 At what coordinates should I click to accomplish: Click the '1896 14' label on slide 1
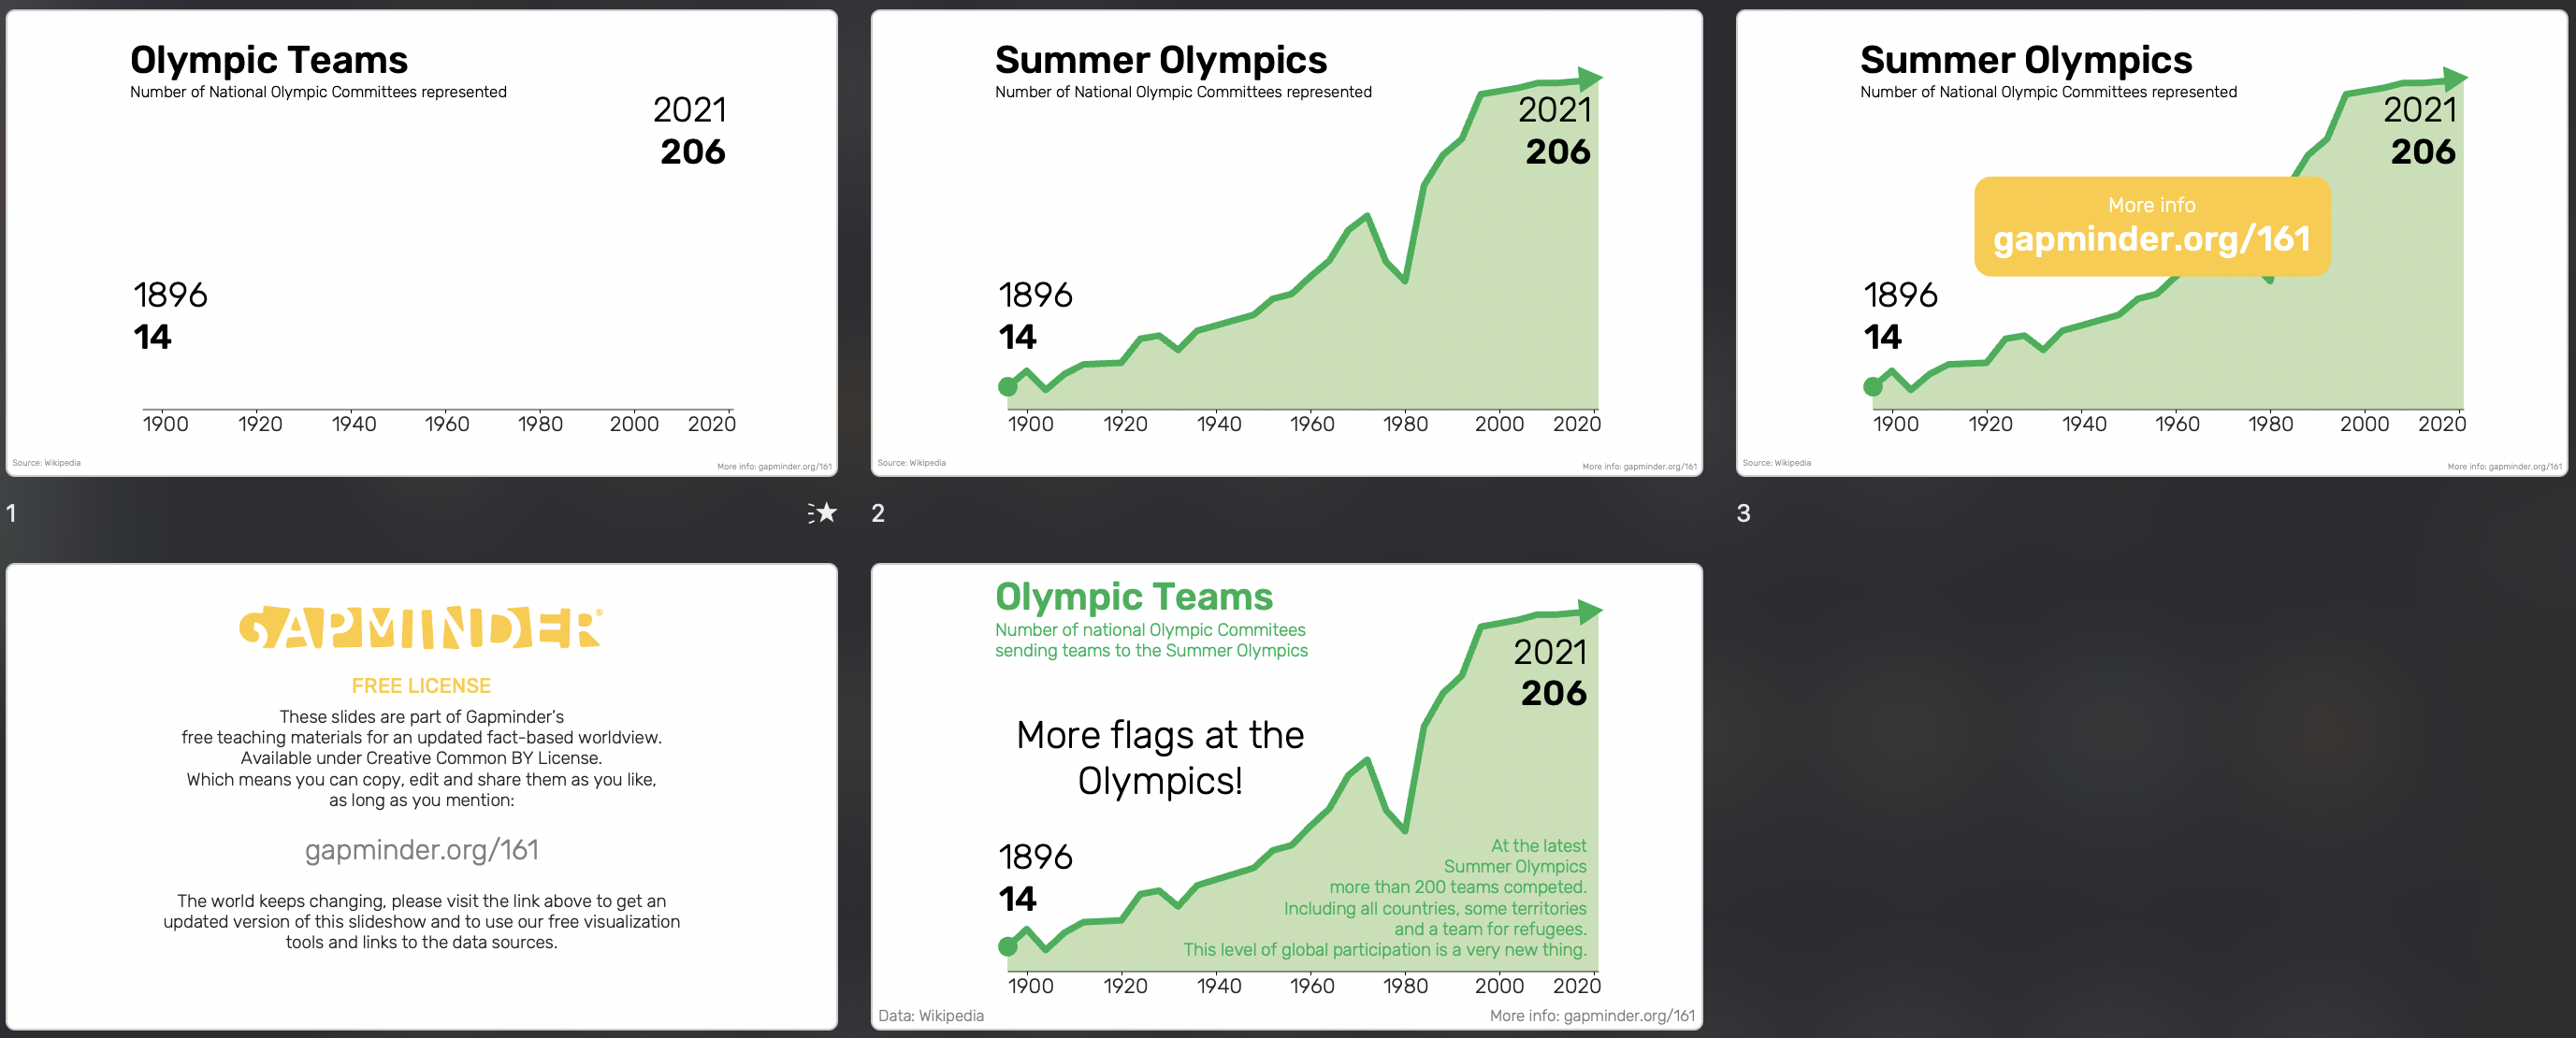tap(170, 315)
